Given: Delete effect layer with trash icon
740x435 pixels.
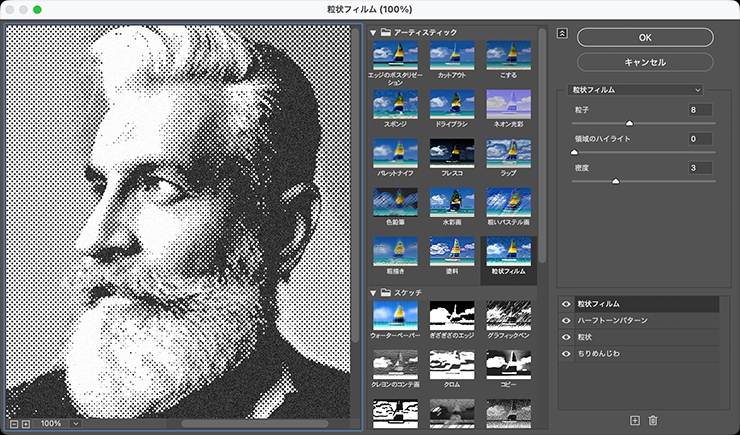Looking at the screenshot, I should point(653,420).
